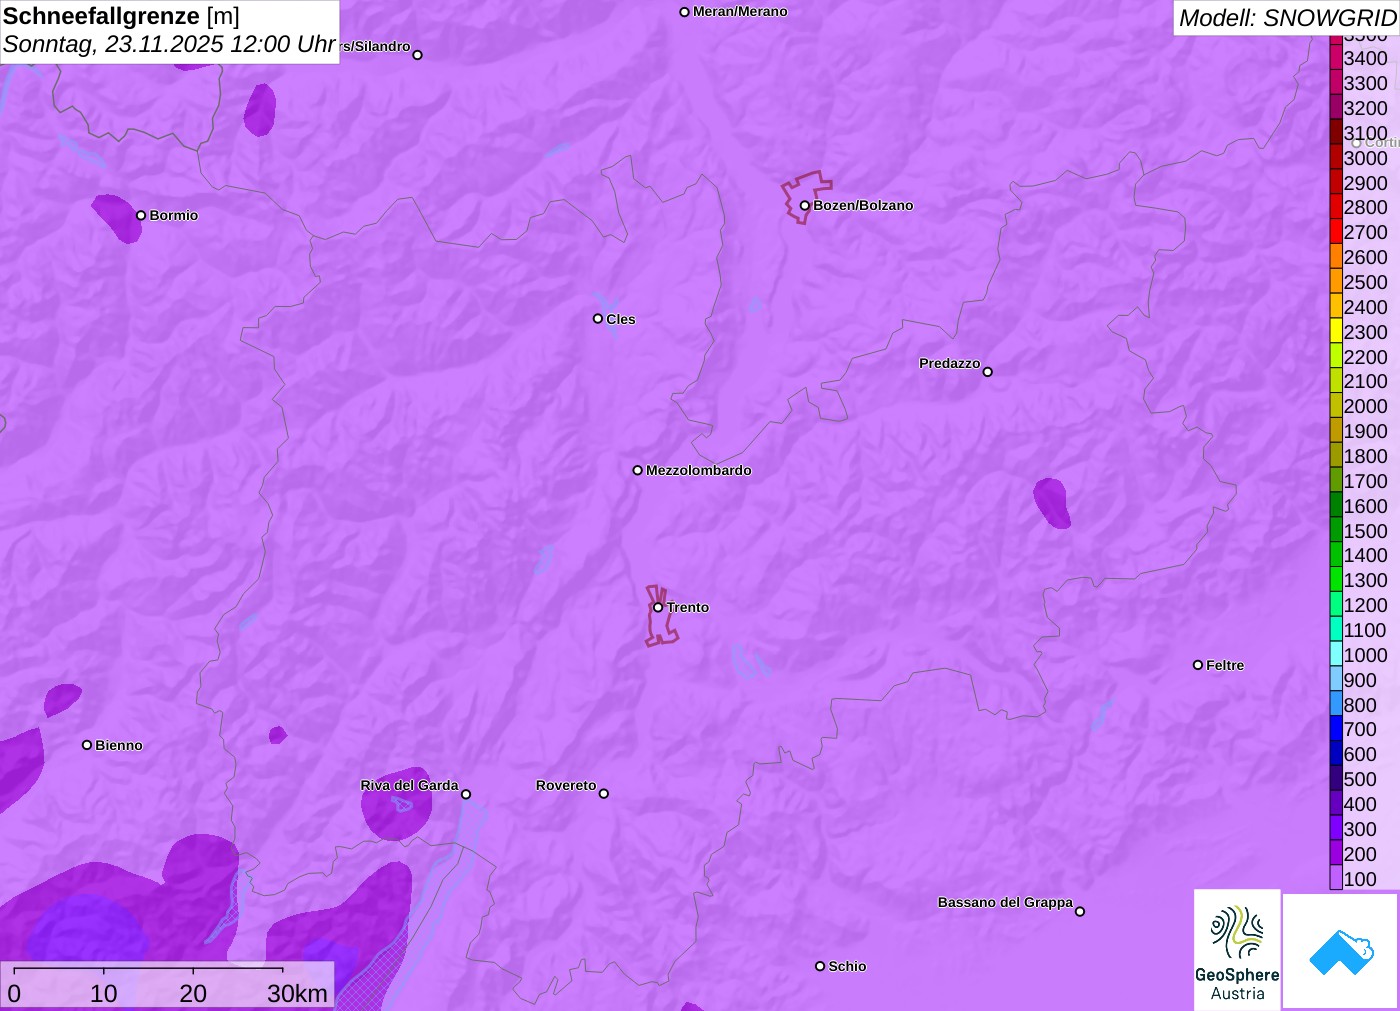Click the 'Schneefallgrenze [m]' title
The height and width of the screenshot is (1011, 1400).
click(x=121, y=16)
